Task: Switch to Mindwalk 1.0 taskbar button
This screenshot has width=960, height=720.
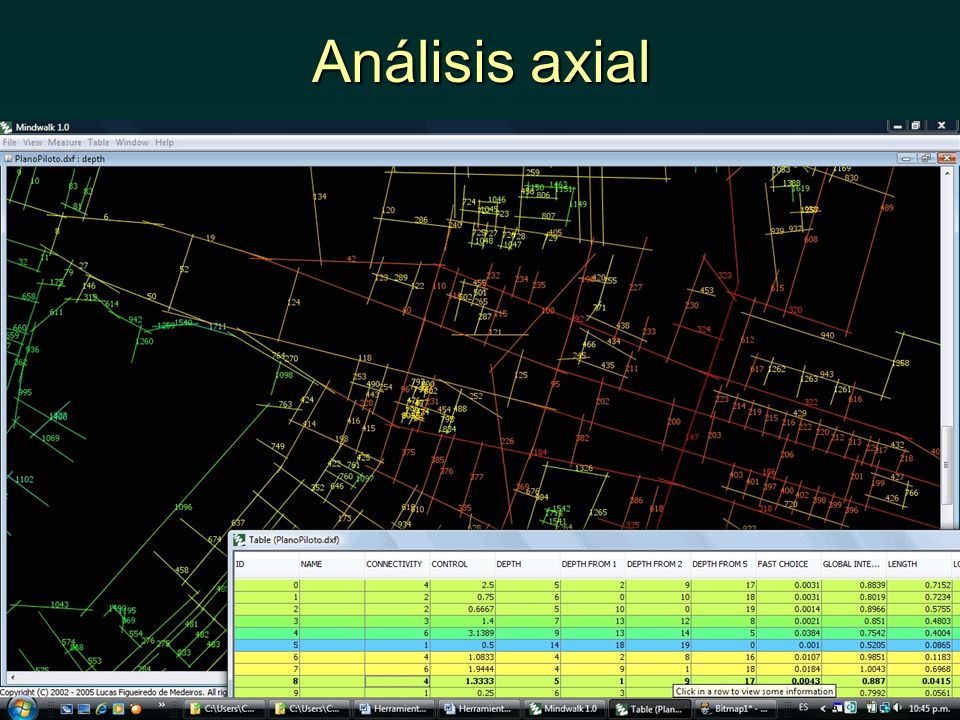Action: 563,709
